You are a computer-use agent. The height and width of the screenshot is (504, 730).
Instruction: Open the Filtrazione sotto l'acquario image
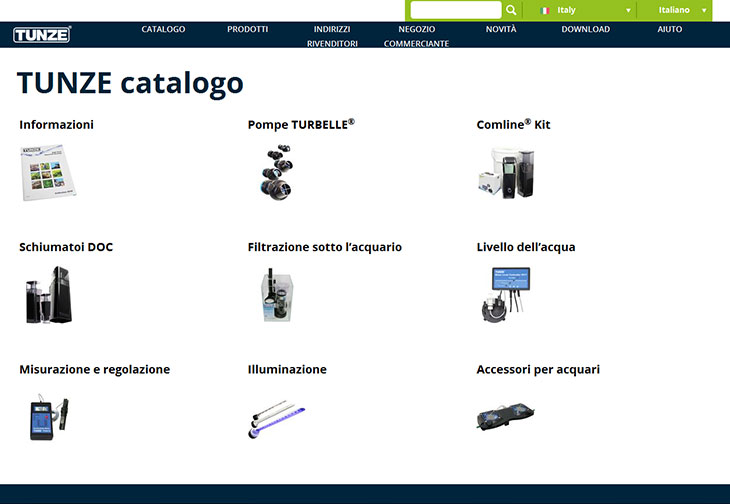277,295
